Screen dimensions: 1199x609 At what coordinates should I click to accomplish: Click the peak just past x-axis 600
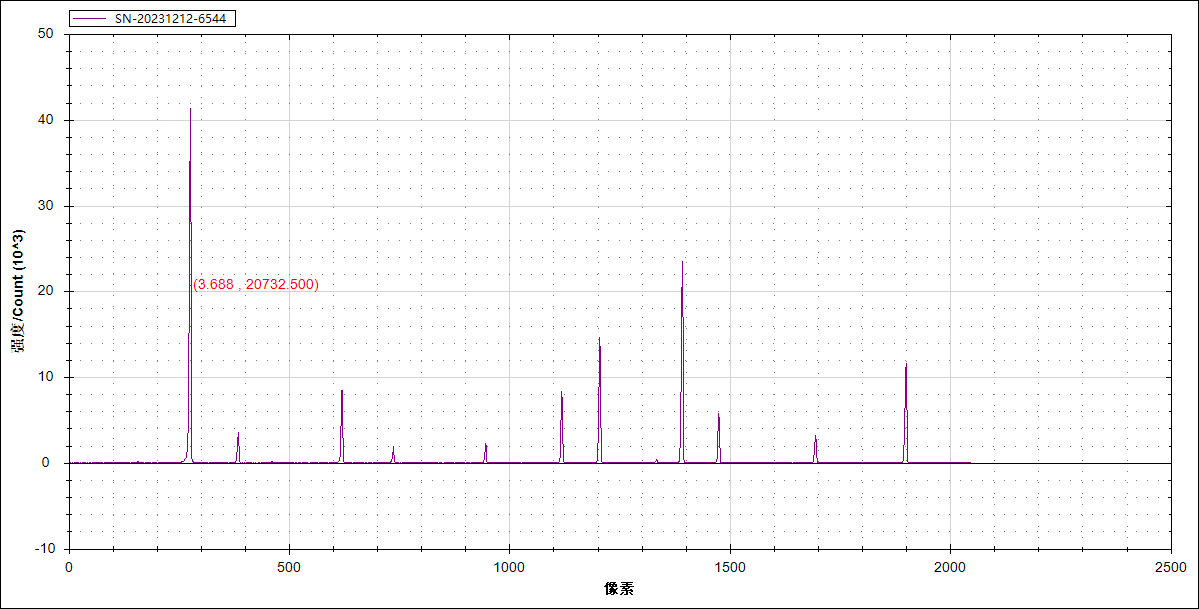click(x=342, y=392)
